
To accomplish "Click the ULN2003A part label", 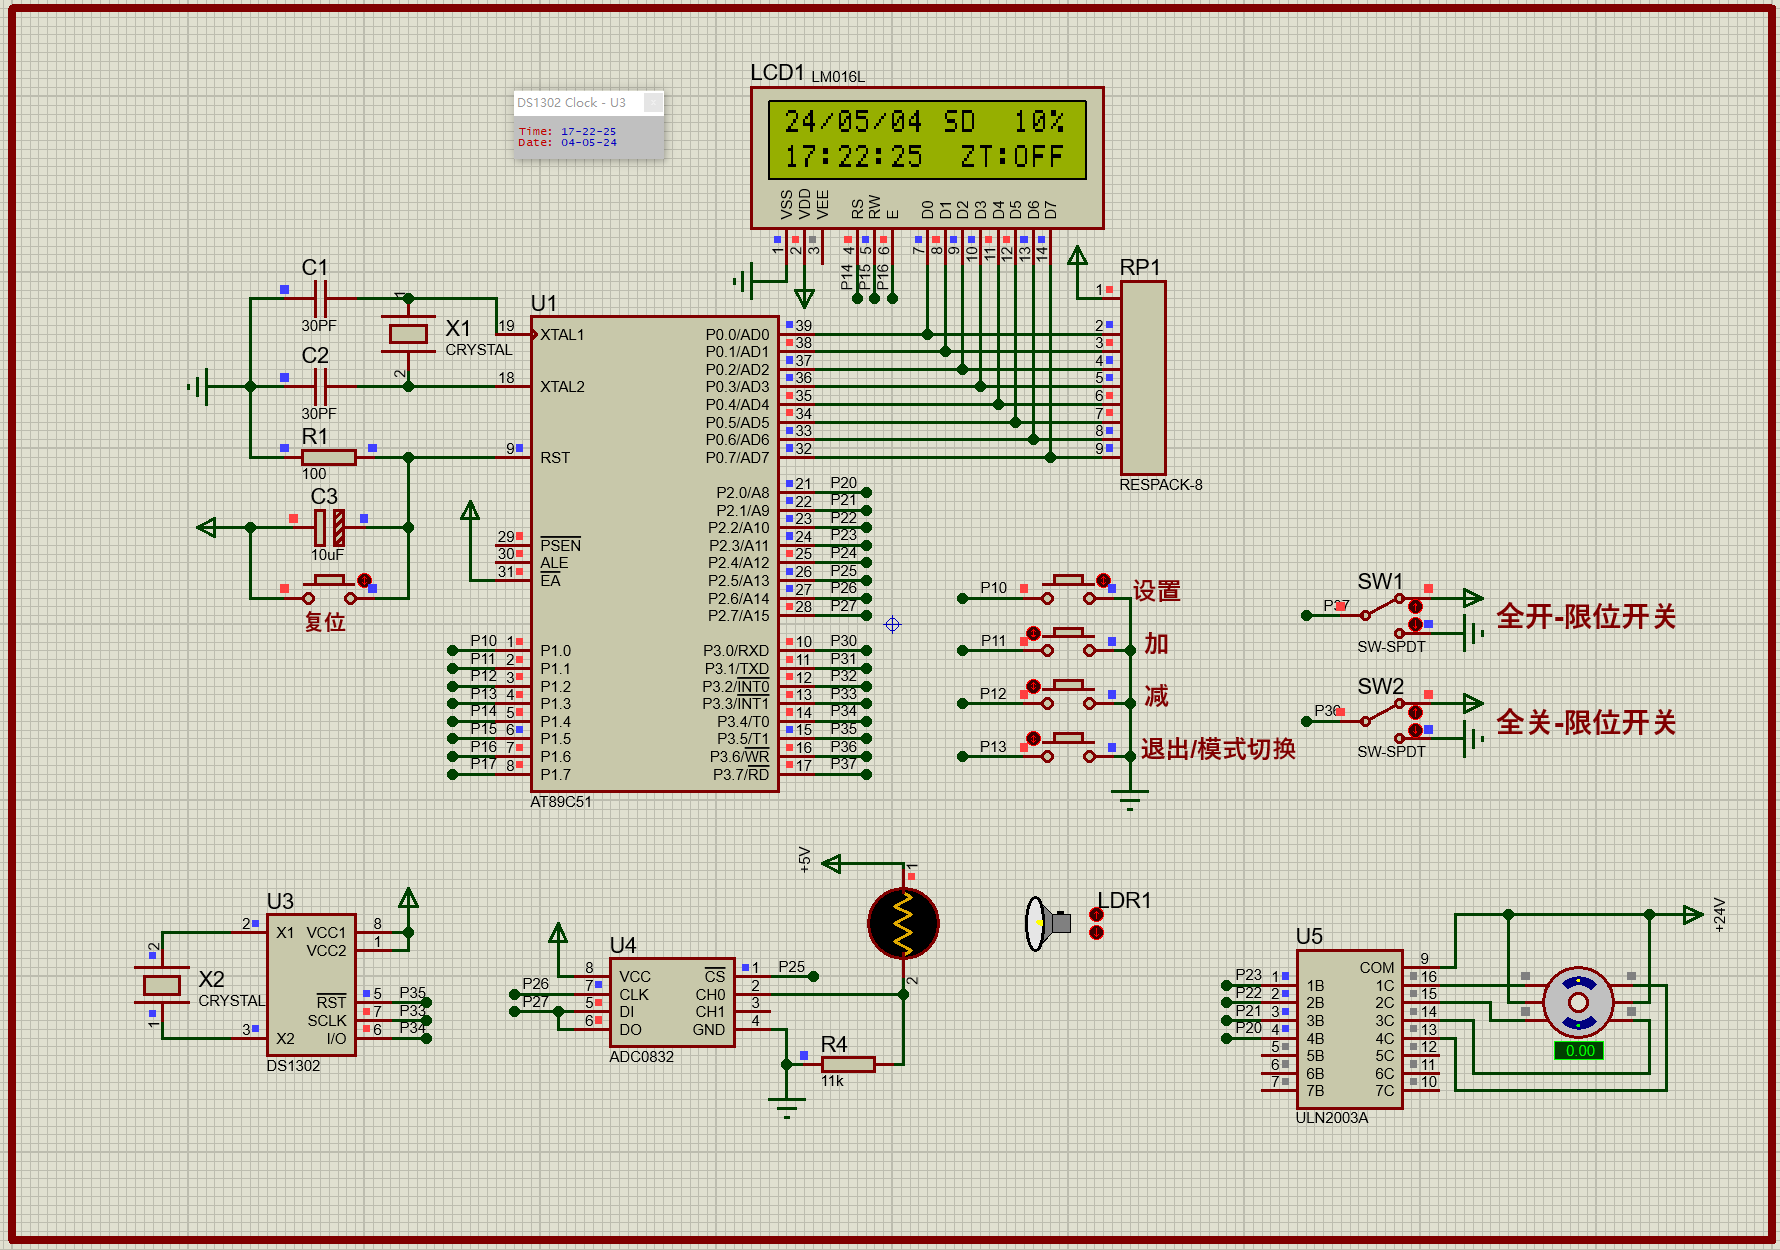I will click(1332, 1117).
